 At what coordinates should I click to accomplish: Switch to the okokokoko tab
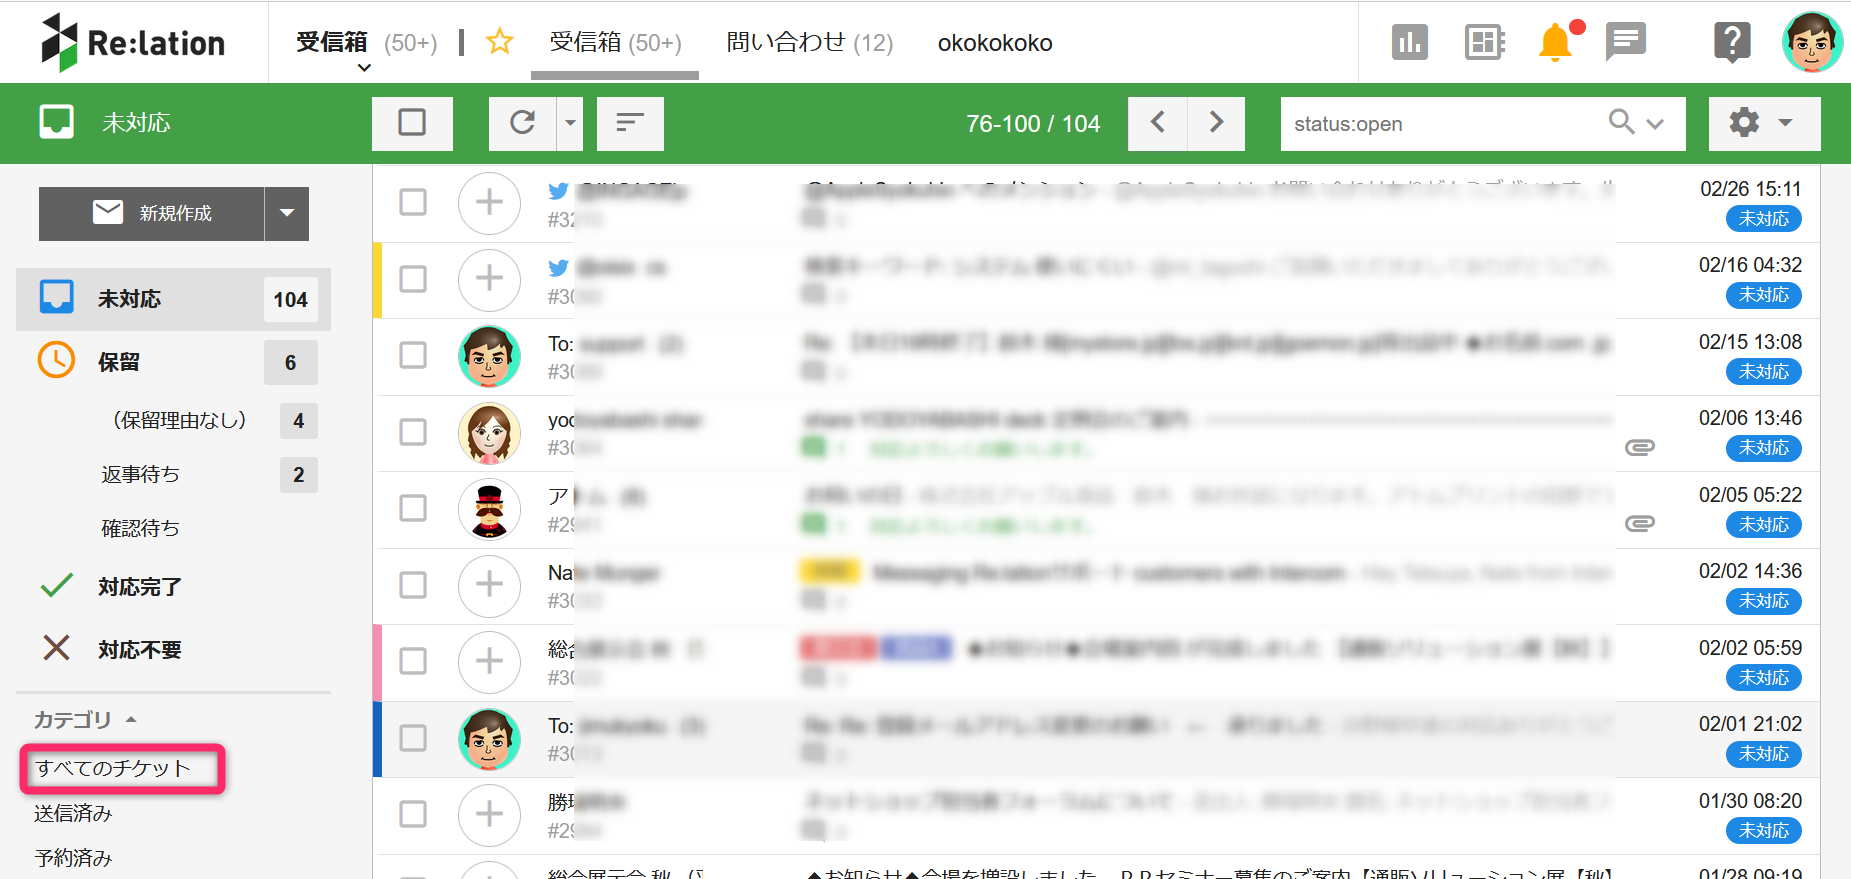995,43
